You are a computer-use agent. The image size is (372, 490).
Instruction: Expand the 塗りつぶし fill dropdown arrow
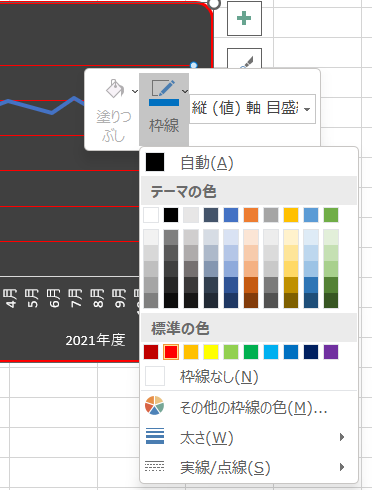tap(135, 91)
